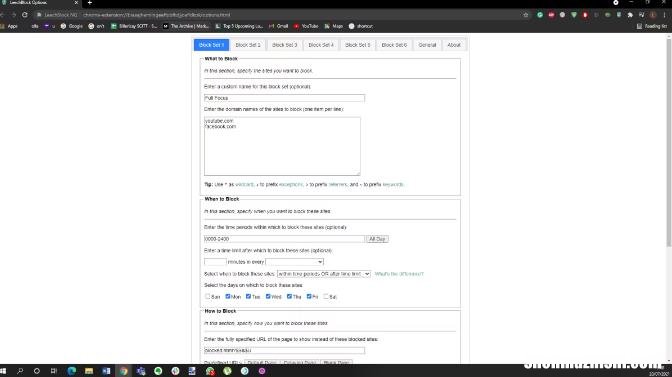Open the 'wildcard' help link in the tip
The image size is (672, 377).
245,185
